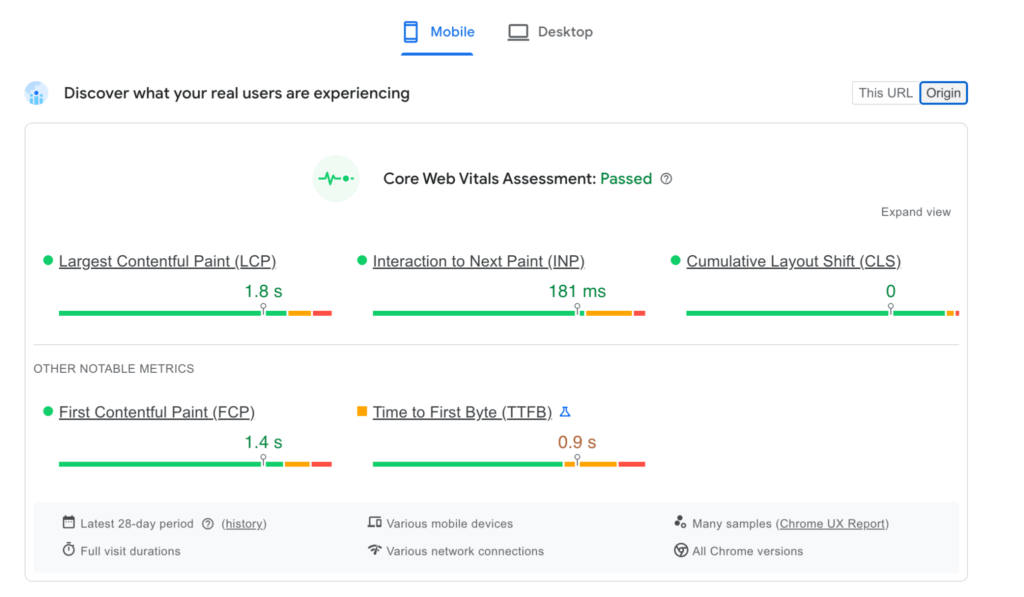Click the LCP distribution bar marker
The image size is (1024, 597).
tap(263, 309)
